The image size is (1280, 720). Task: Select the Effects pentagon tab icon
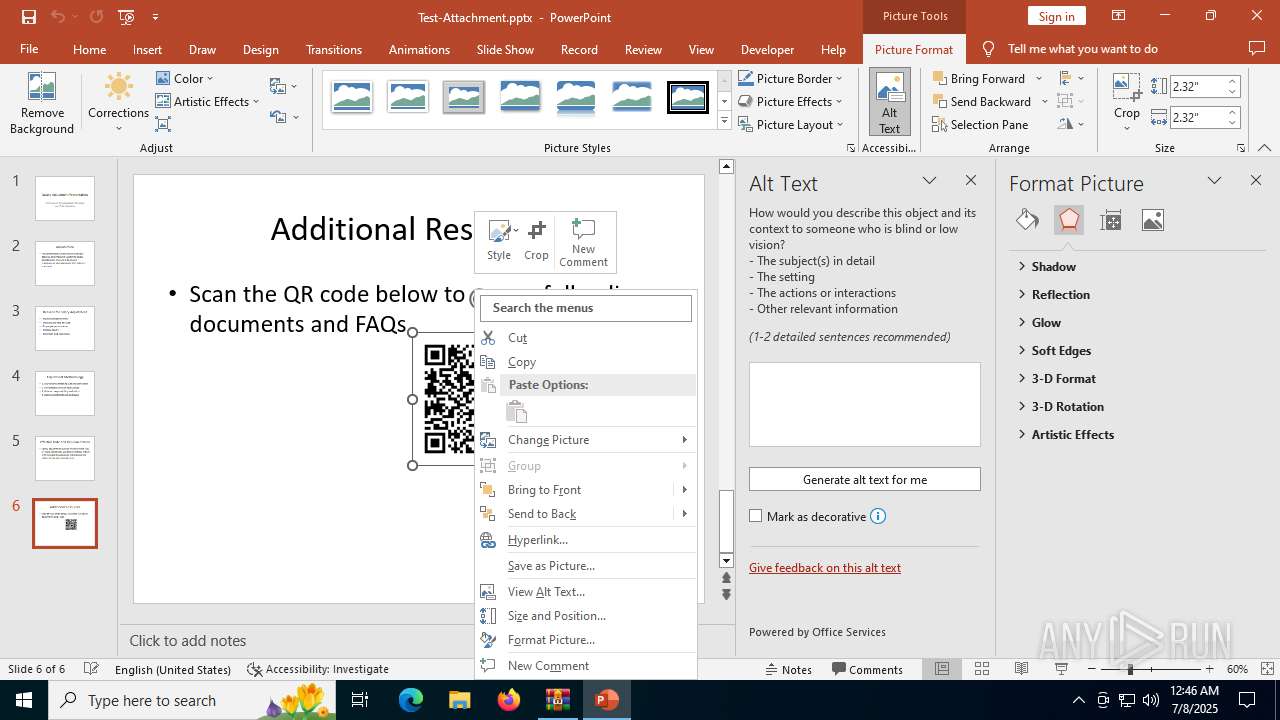tap(1069, 220)
